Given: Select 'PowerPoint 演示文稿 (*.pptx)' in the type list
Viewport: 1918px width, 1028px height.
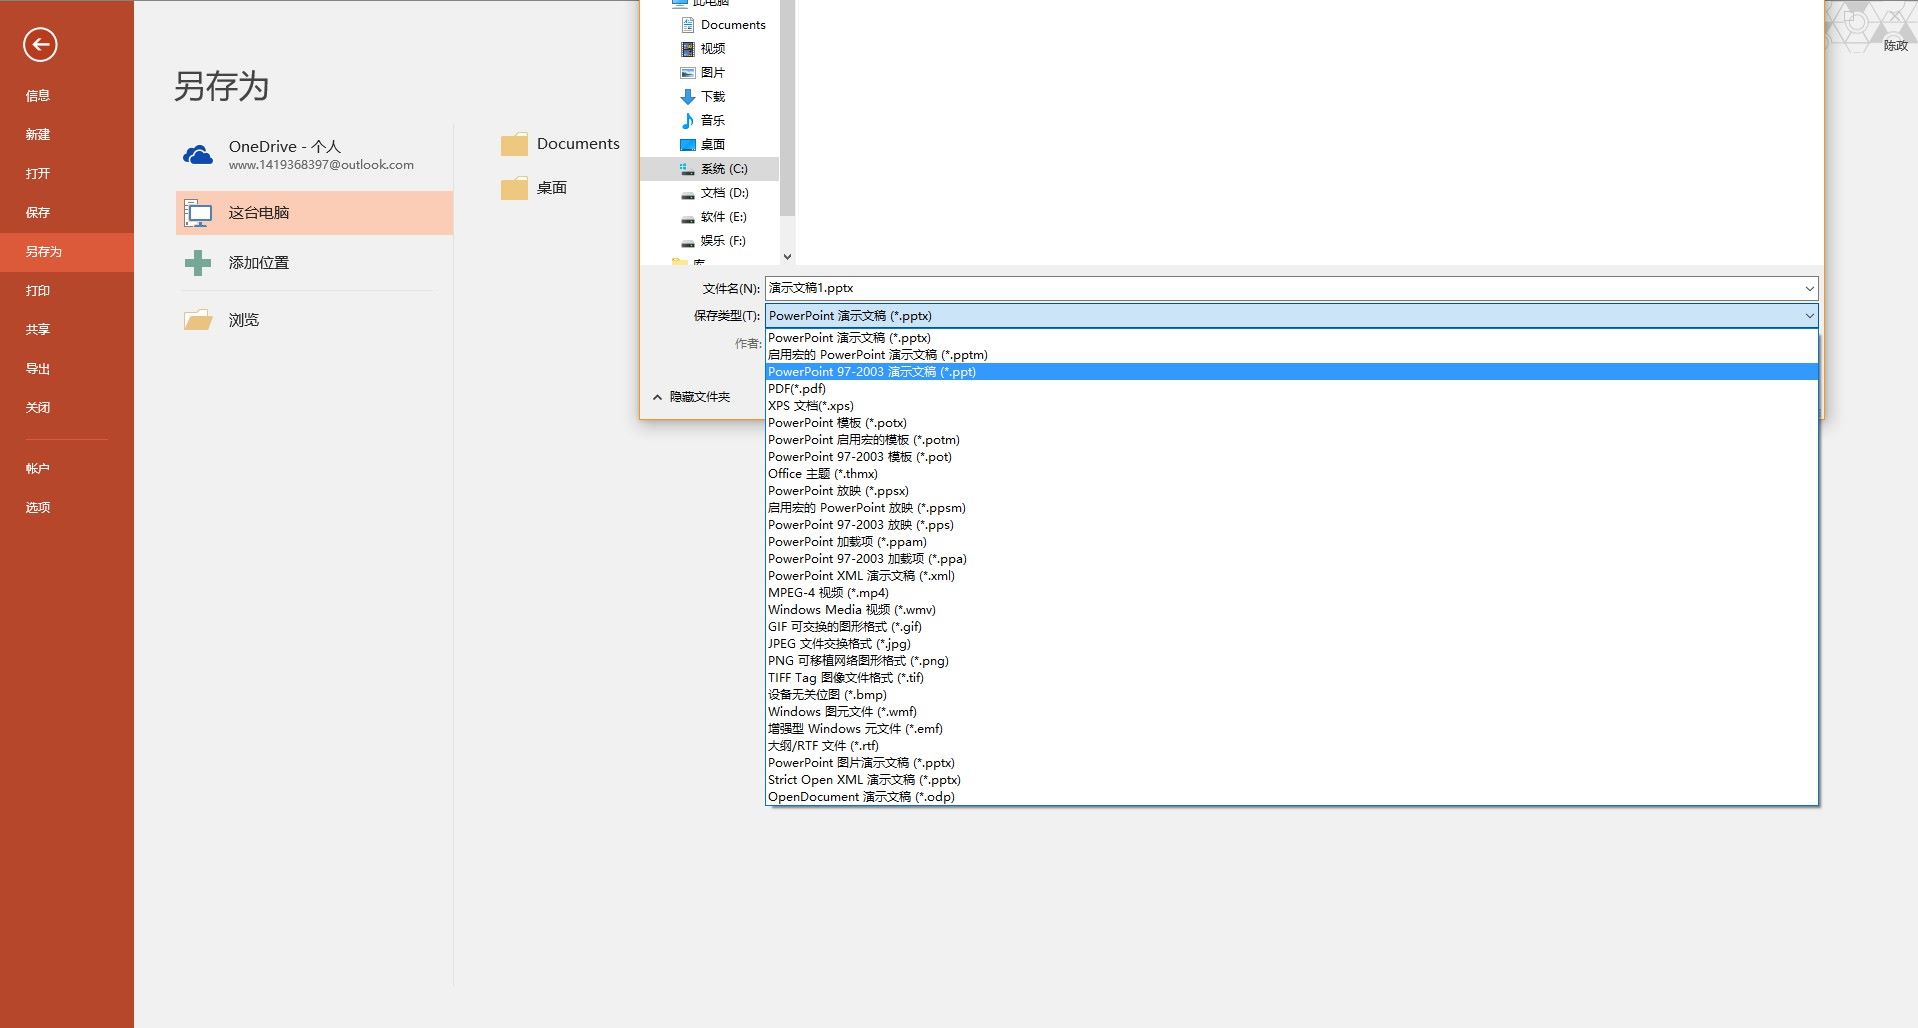Looking at the screenshot, I should [x=1291, y=338].
